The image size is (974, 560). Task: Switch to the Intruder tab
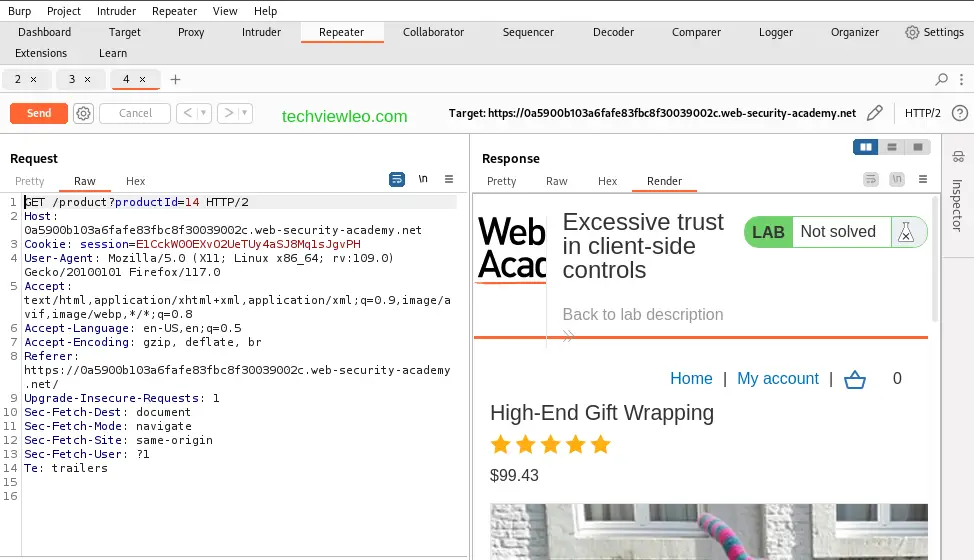tap(261, 32)
